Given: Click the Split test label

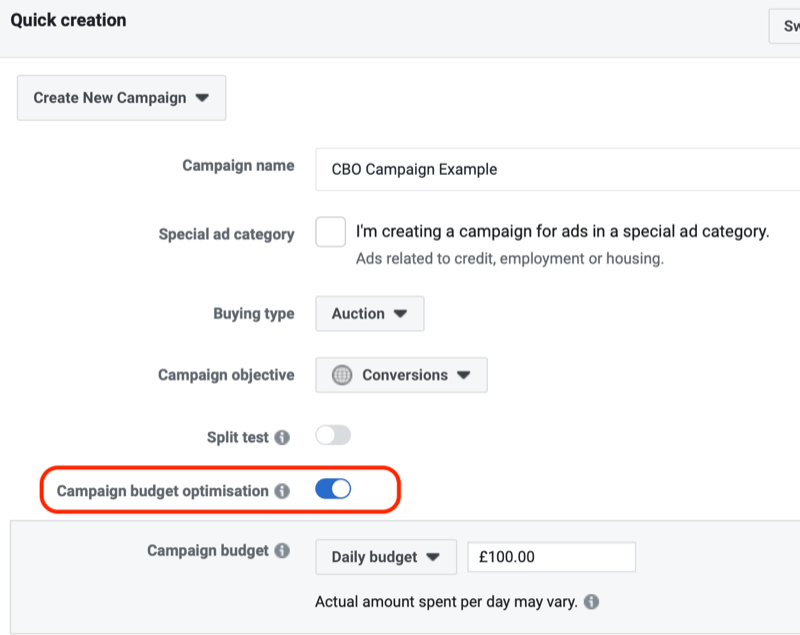Looking at the screenshot, I should pos(238,437).
